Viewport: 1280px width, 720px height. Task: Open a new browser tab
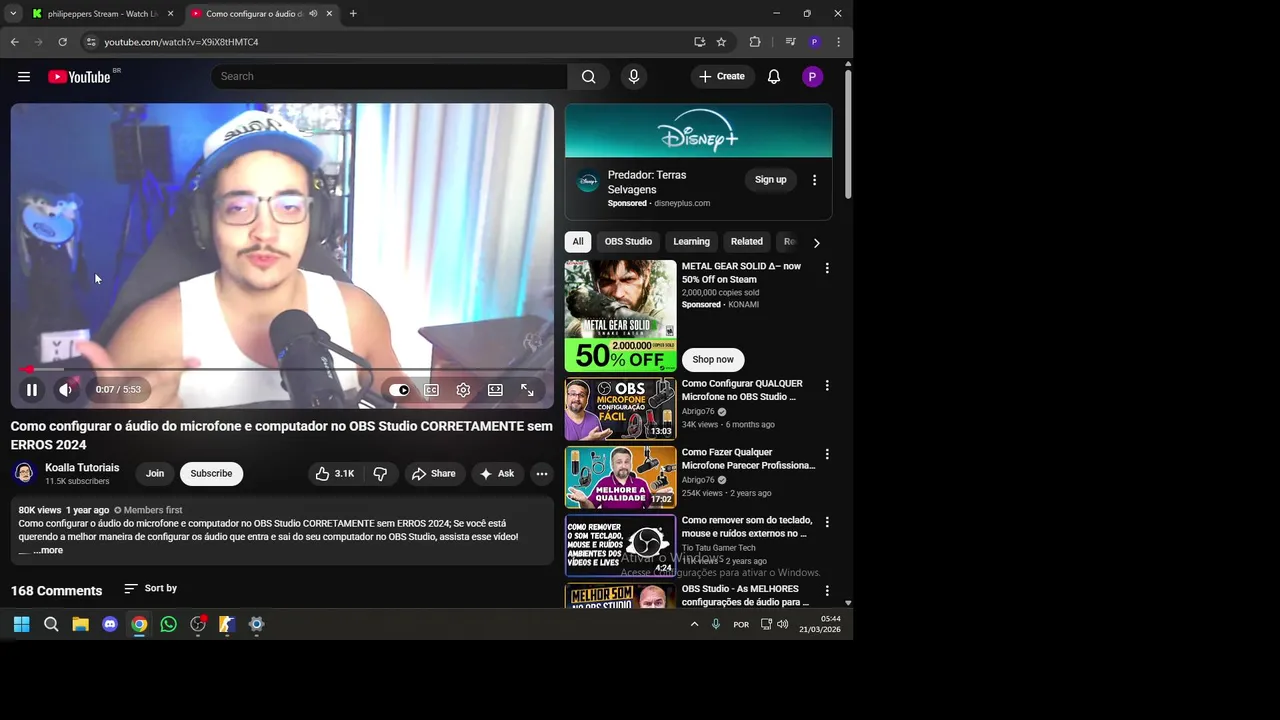[x=353, y=14]
